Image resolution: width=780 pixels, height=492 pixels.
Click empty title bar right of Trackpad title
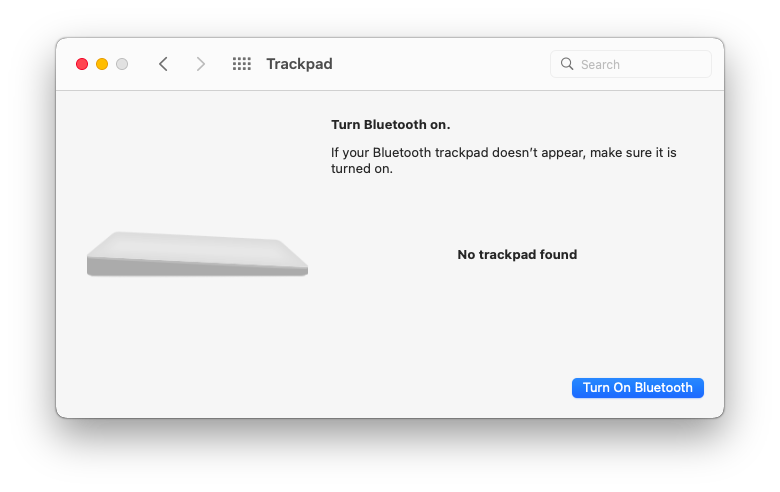[x=440, y=64]
